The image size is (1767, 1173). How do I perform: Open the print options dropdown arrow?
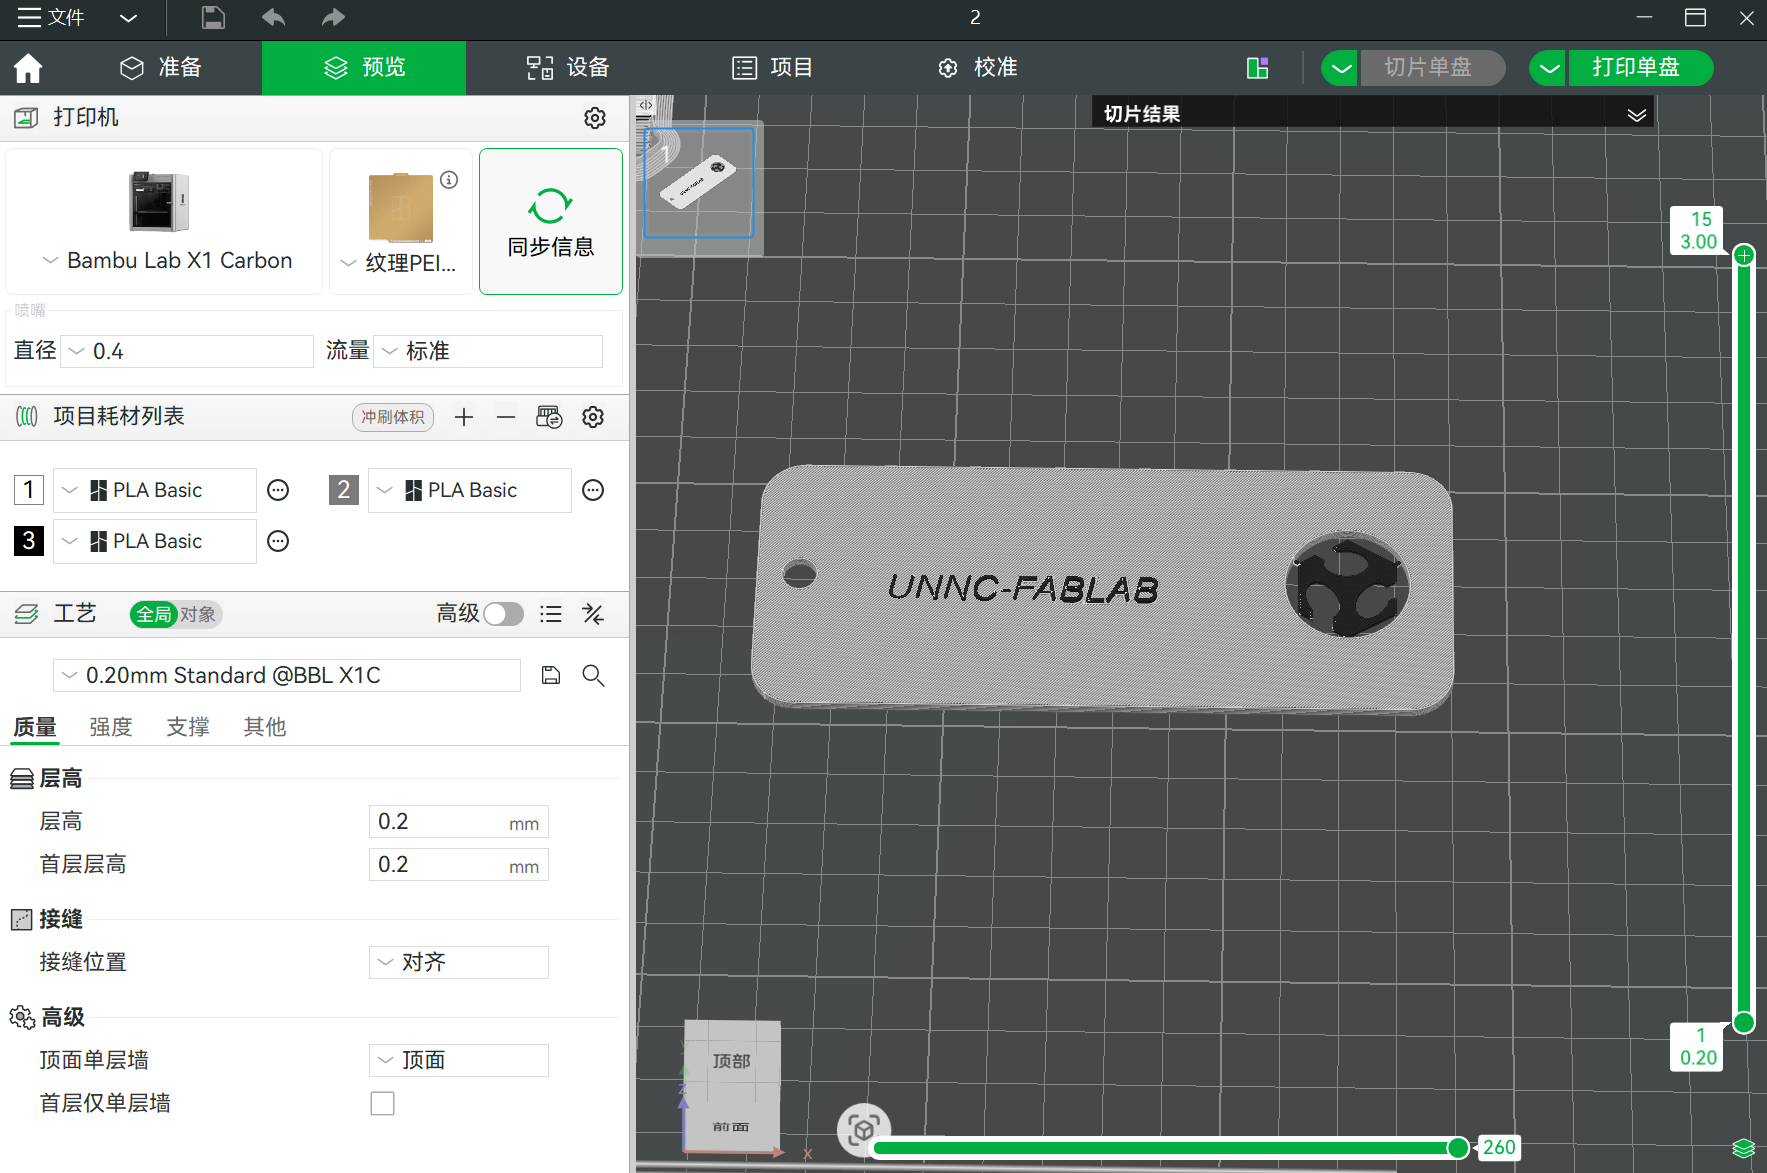click(x=1548, y=68)
